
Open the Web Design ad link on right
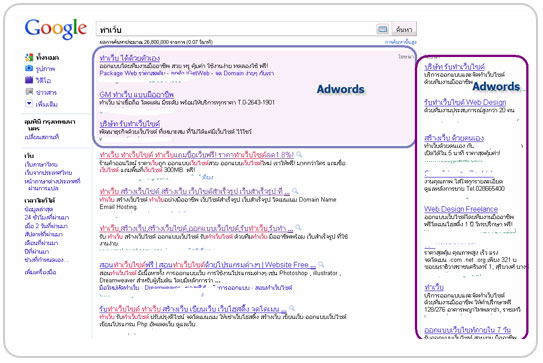pos(465,103)
